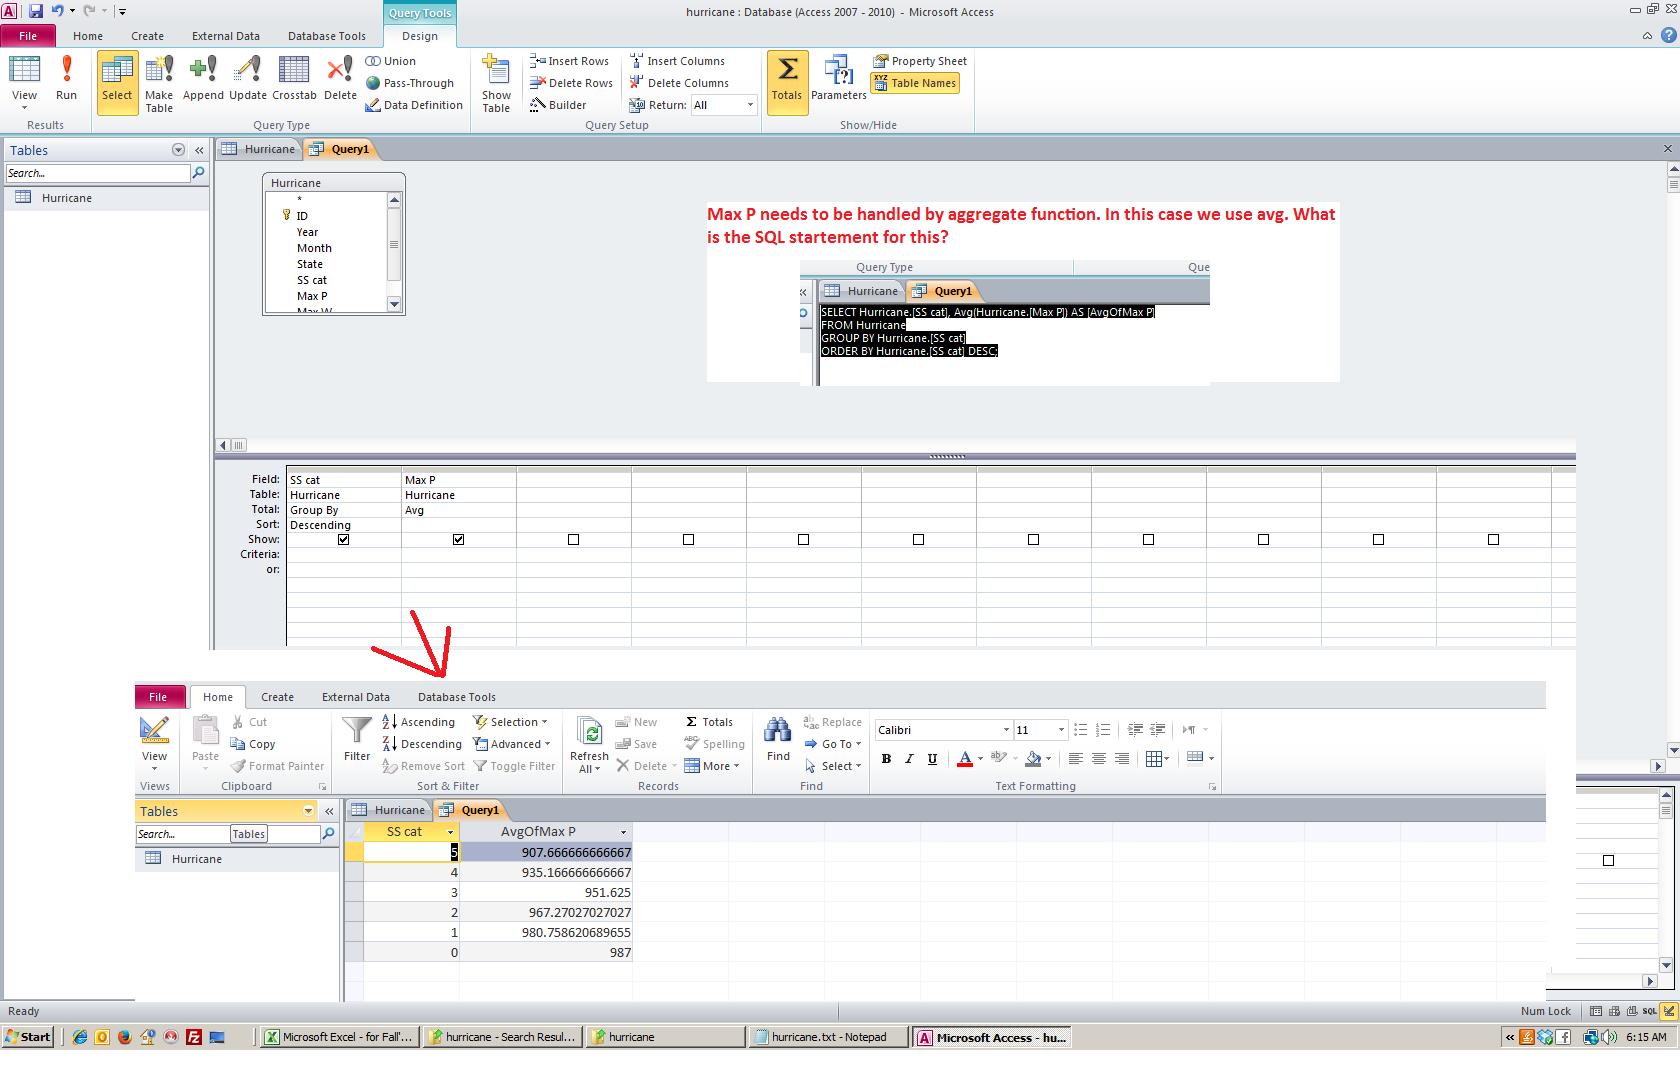Screen dimensions: 1680x1076
Task: Pick the Make Table query type
Action: pyautogui.click(x=159, y=82)
